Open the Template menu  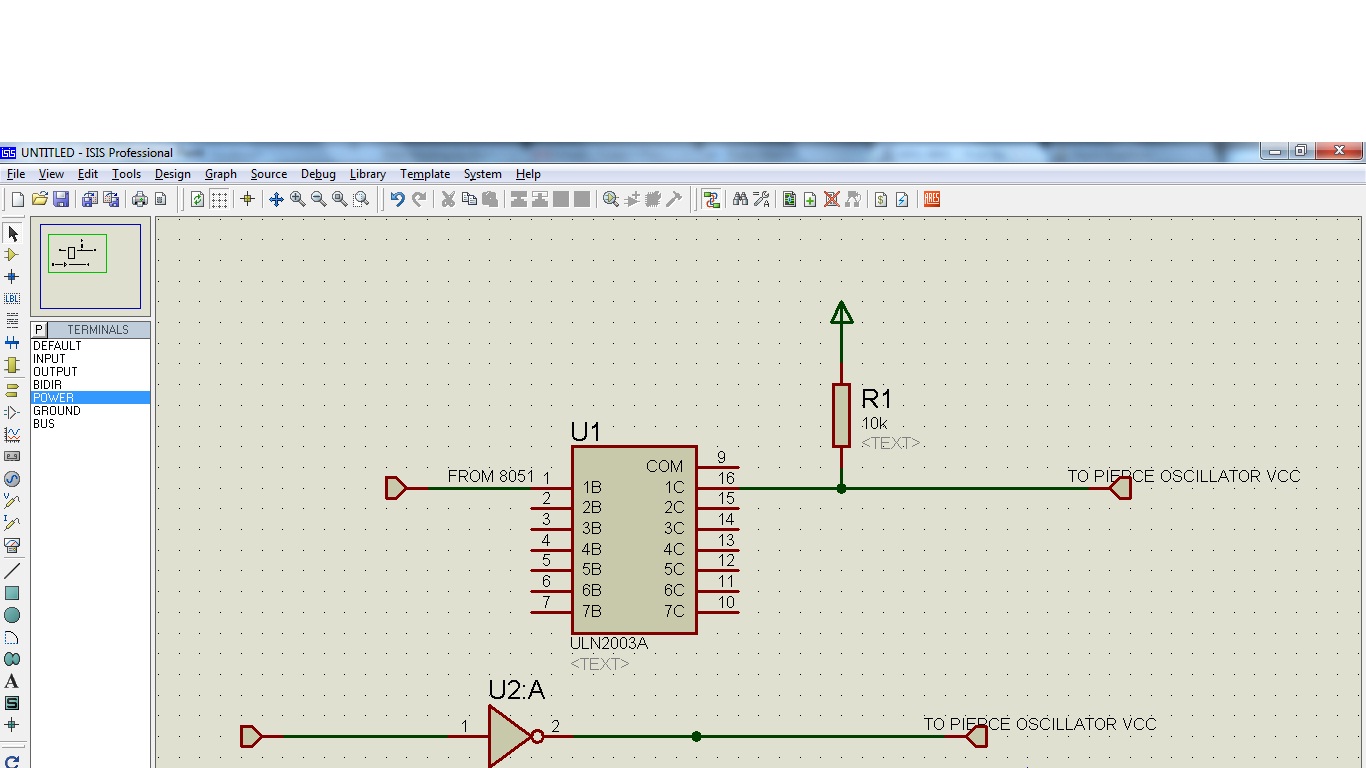coord(425,174)
